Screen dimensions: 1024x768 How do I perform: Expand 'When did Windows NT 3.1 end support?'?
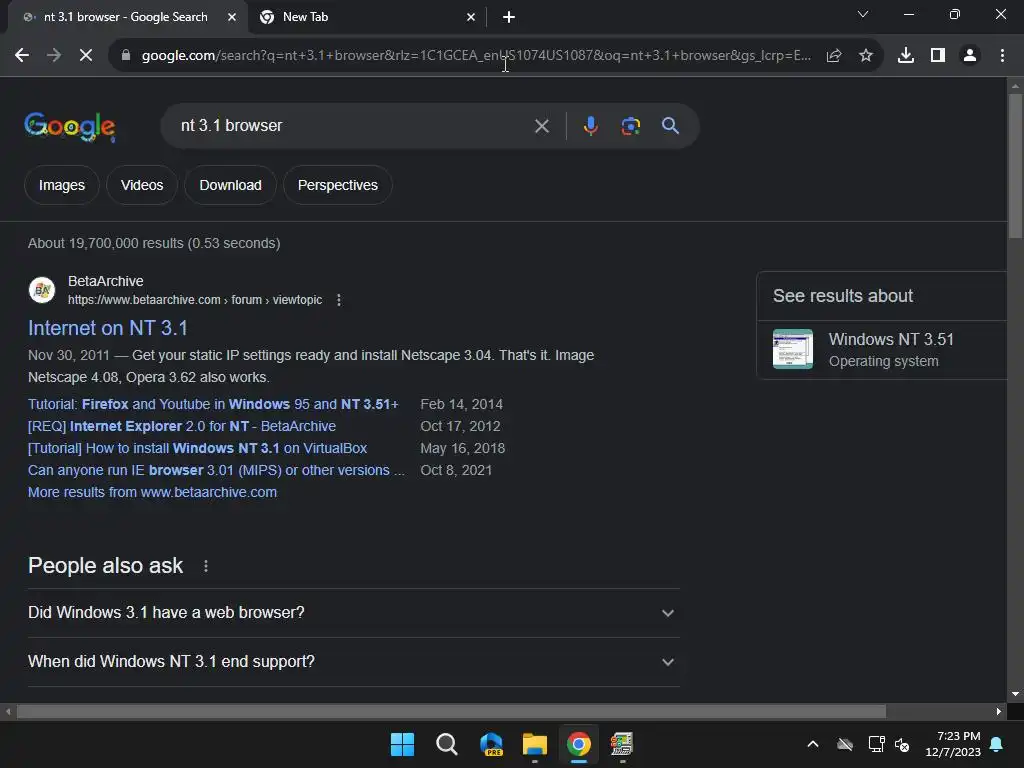353,662
